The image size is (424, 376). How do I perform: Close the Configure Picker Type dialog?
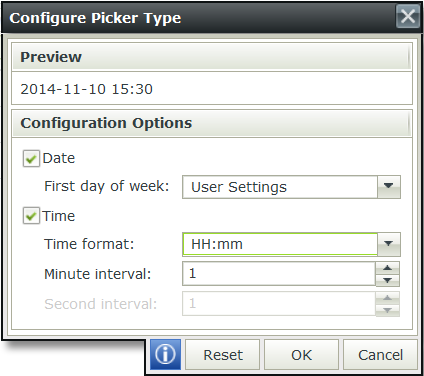[408, 16]
